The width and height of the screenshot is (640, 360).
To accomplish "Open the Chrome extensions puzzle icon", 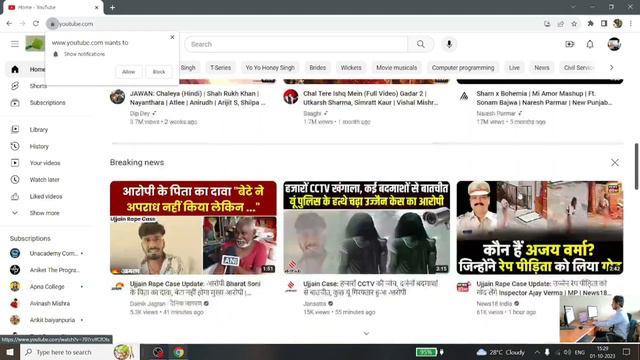I will tap(590, 24).
